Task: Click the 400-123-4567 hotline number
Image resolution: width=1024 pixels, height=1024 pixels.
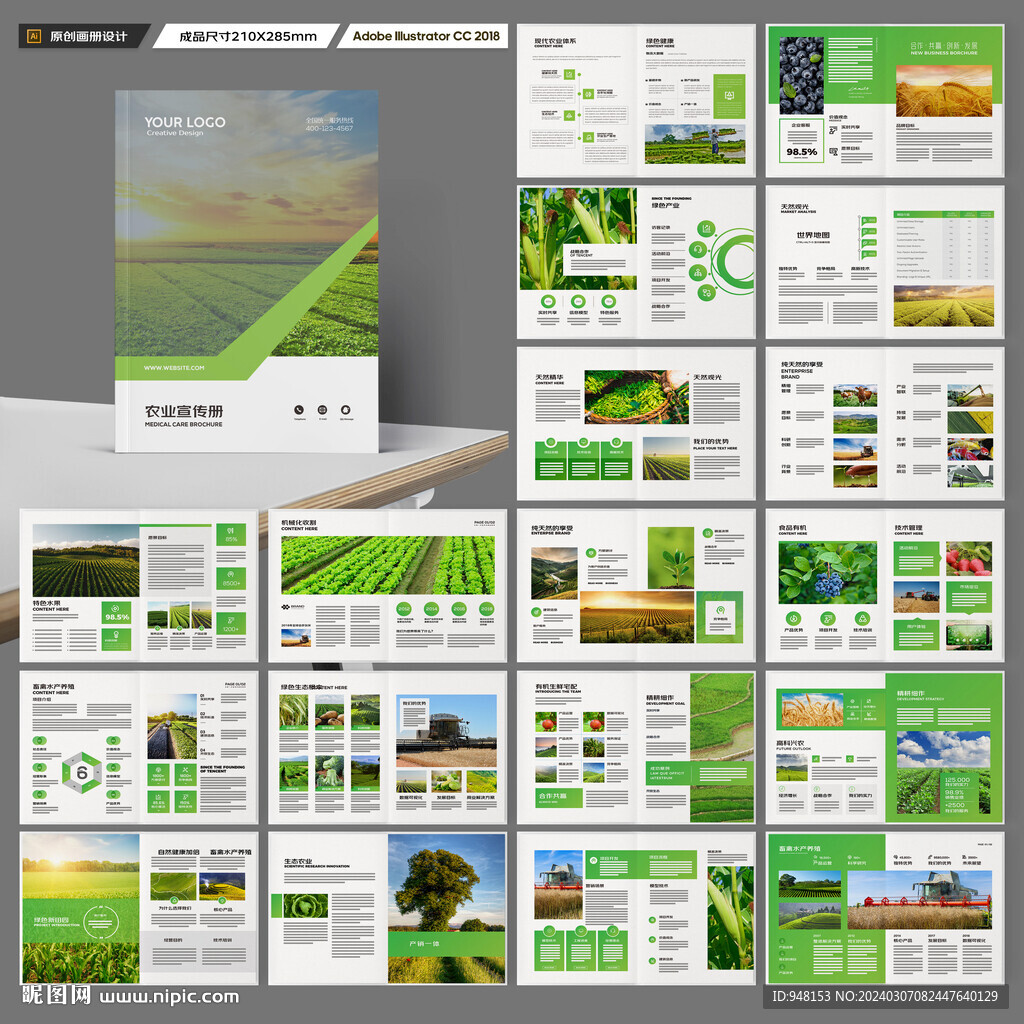Action: pos(329,129)
